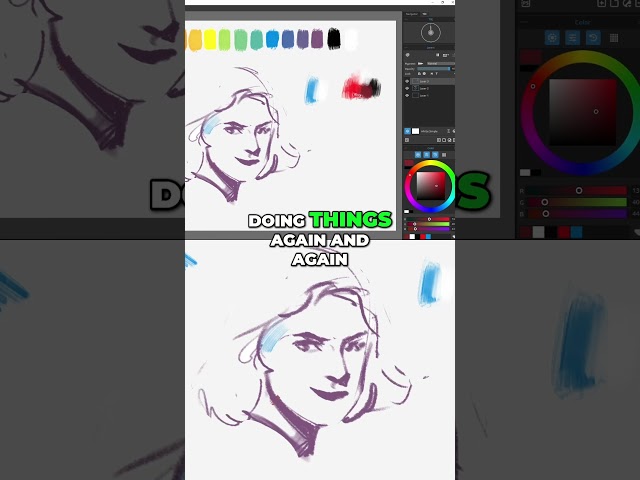Click the color picker icon right of the palette swatches
This screenshot has height=480, width=640.
pyautogui.click(x=453, y=236)
